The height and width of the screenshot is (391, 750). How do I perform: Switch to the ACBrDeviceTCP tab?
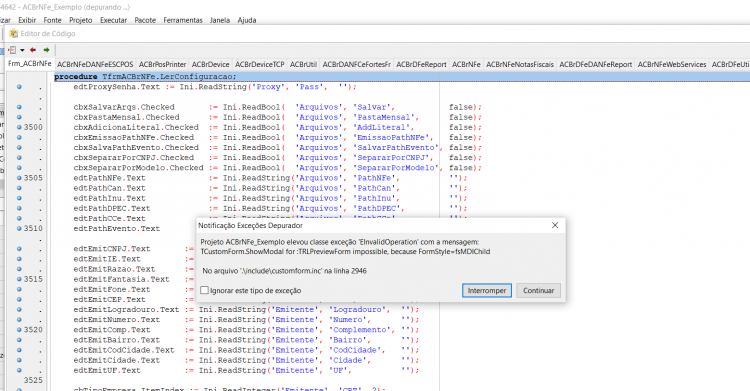coord(260,64)
